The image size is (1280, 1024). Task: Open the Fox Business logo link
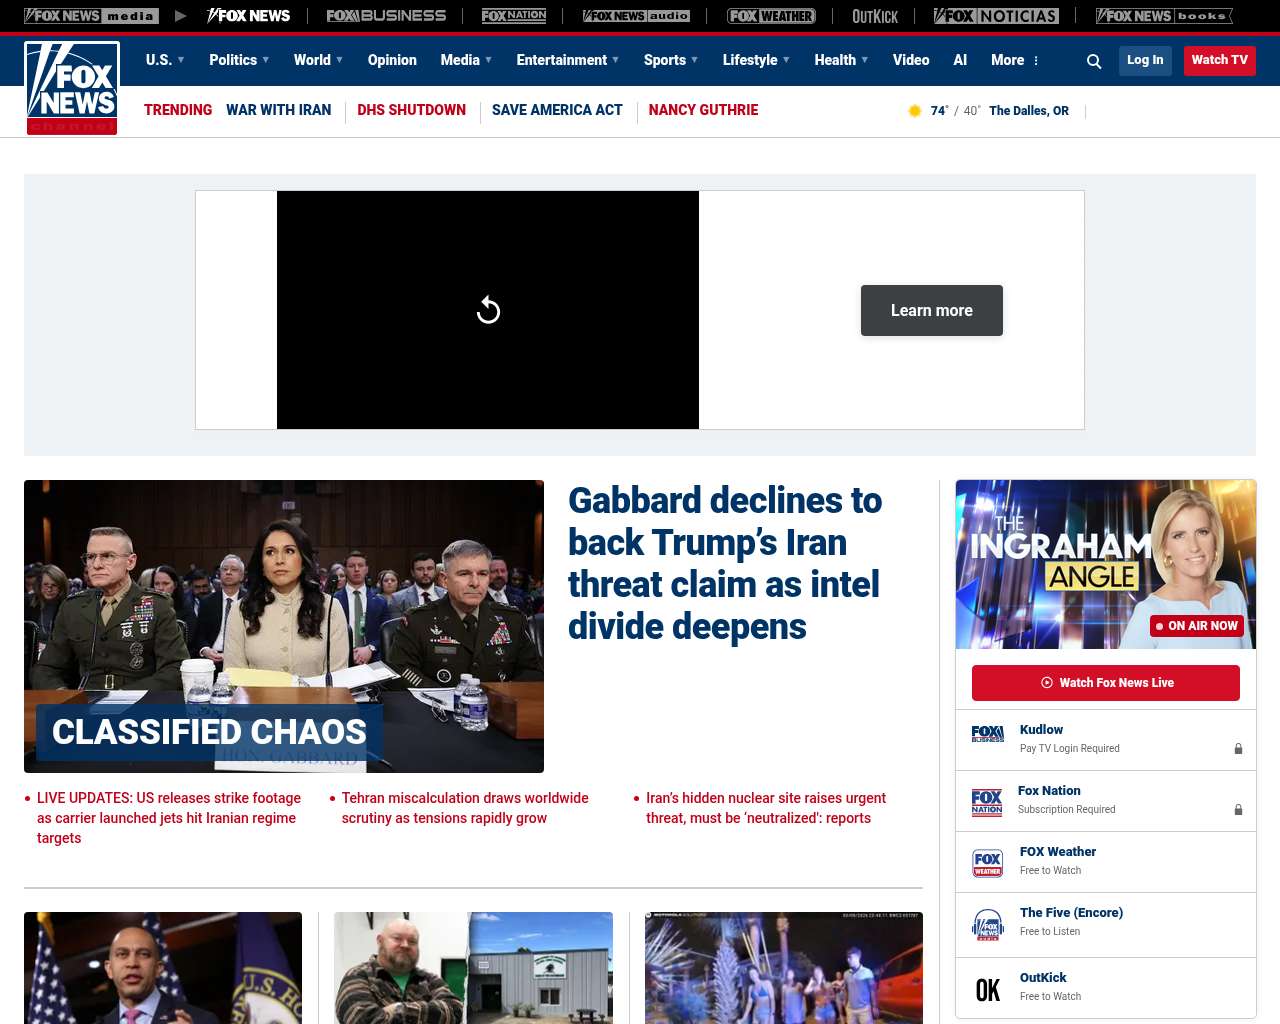(x=386, y=16)
